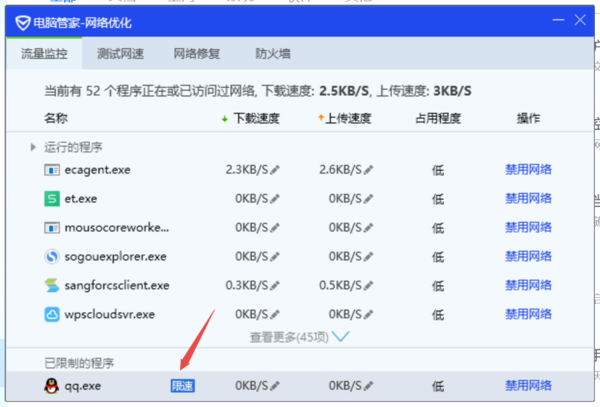Disable network for et.exe via 禁用网络
The width and height of the screenshot is (600, 407).
[528, 199]
